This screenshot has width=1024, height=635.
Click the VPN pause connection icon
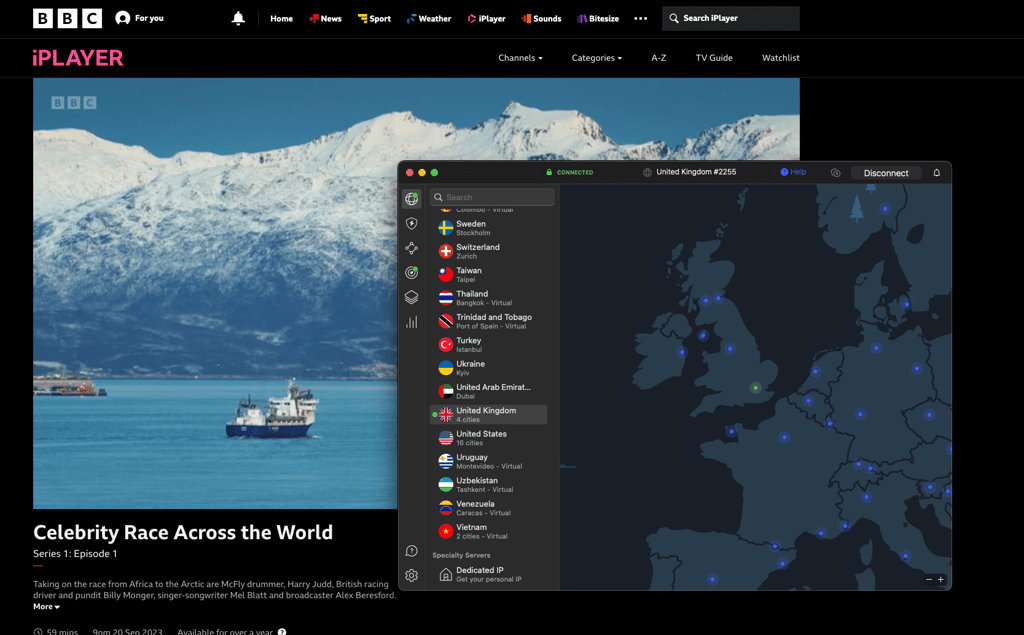[835, 172]
